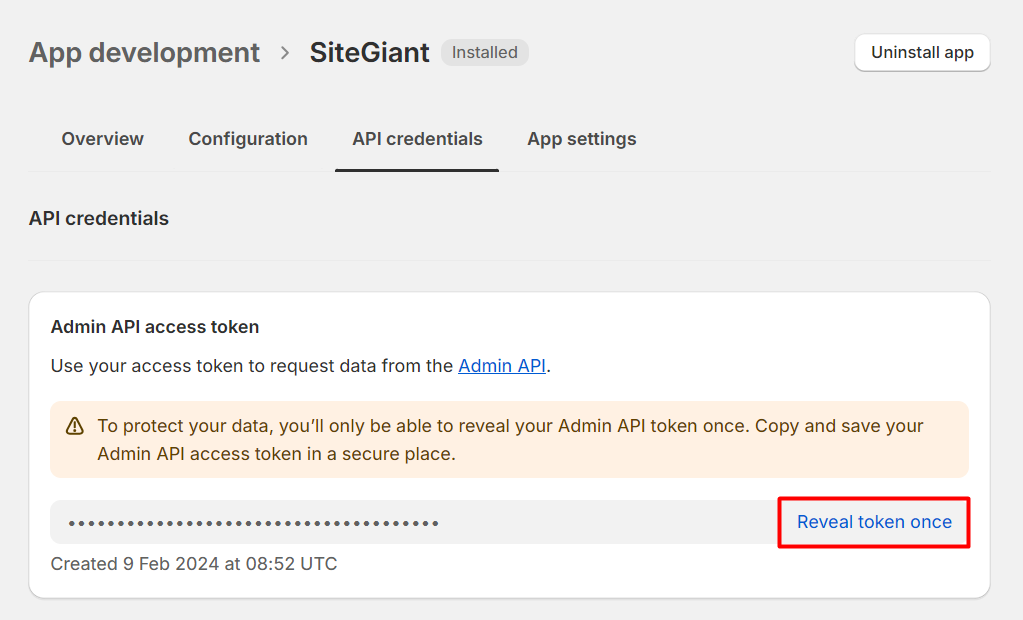Select the API credentials tab

(417, 139)
